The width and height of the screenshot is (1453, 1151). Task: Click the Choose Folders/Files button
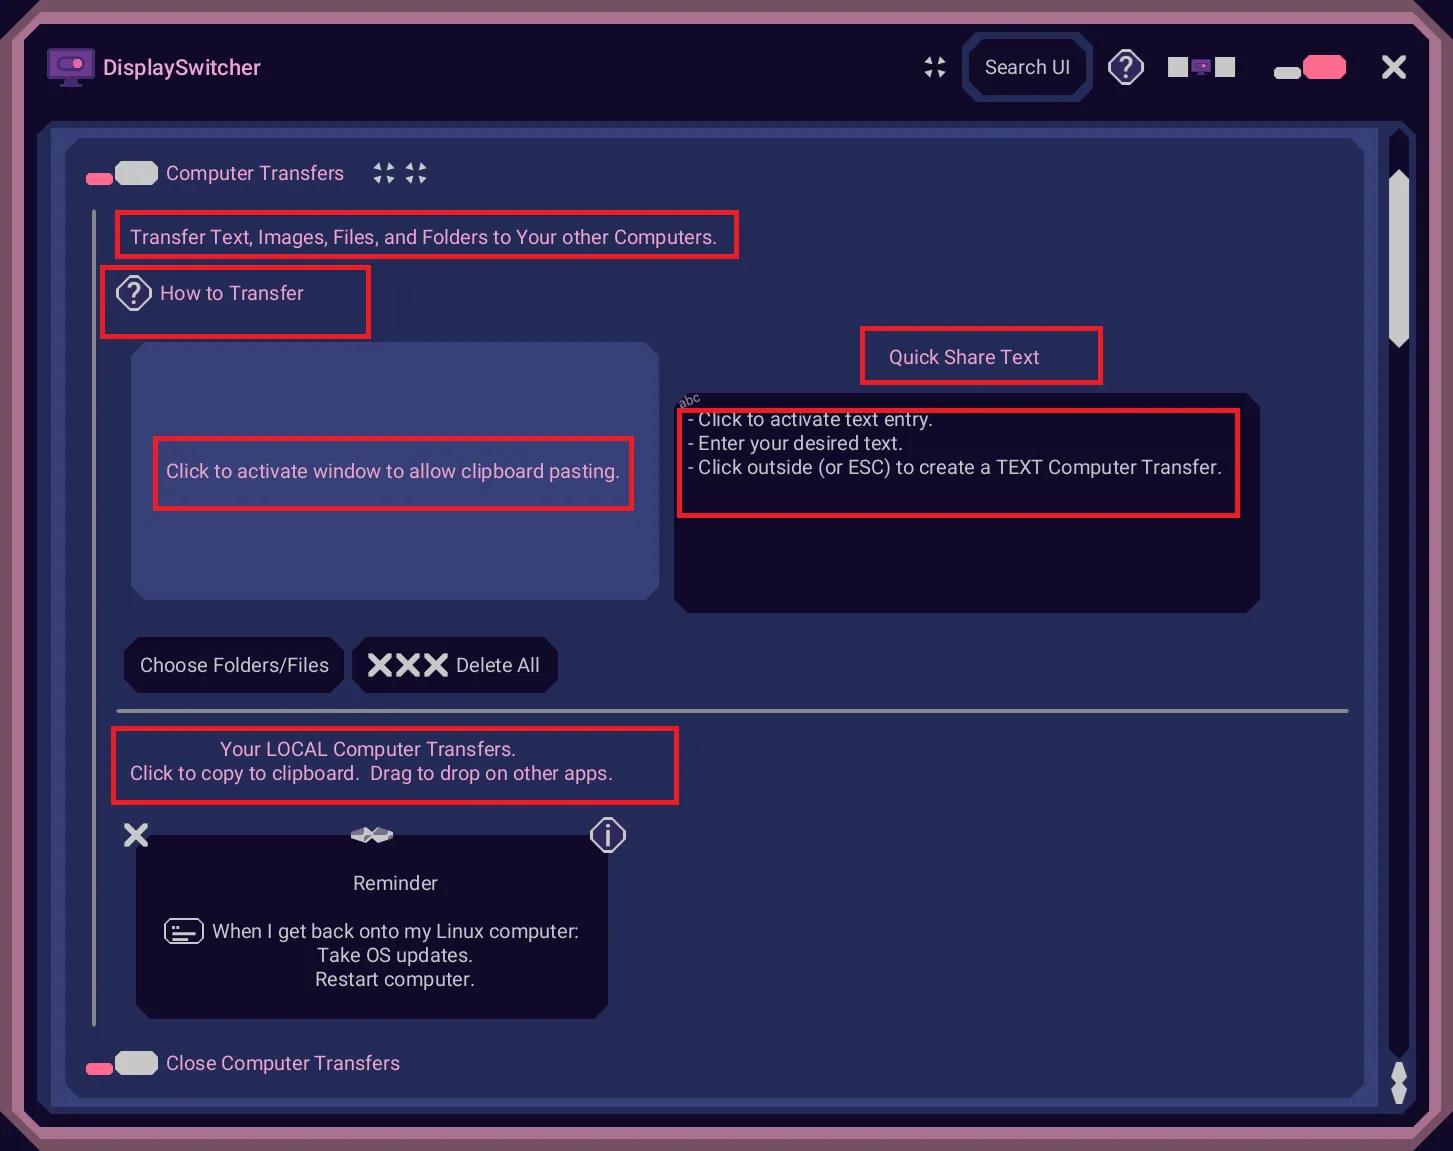point(234,665)
